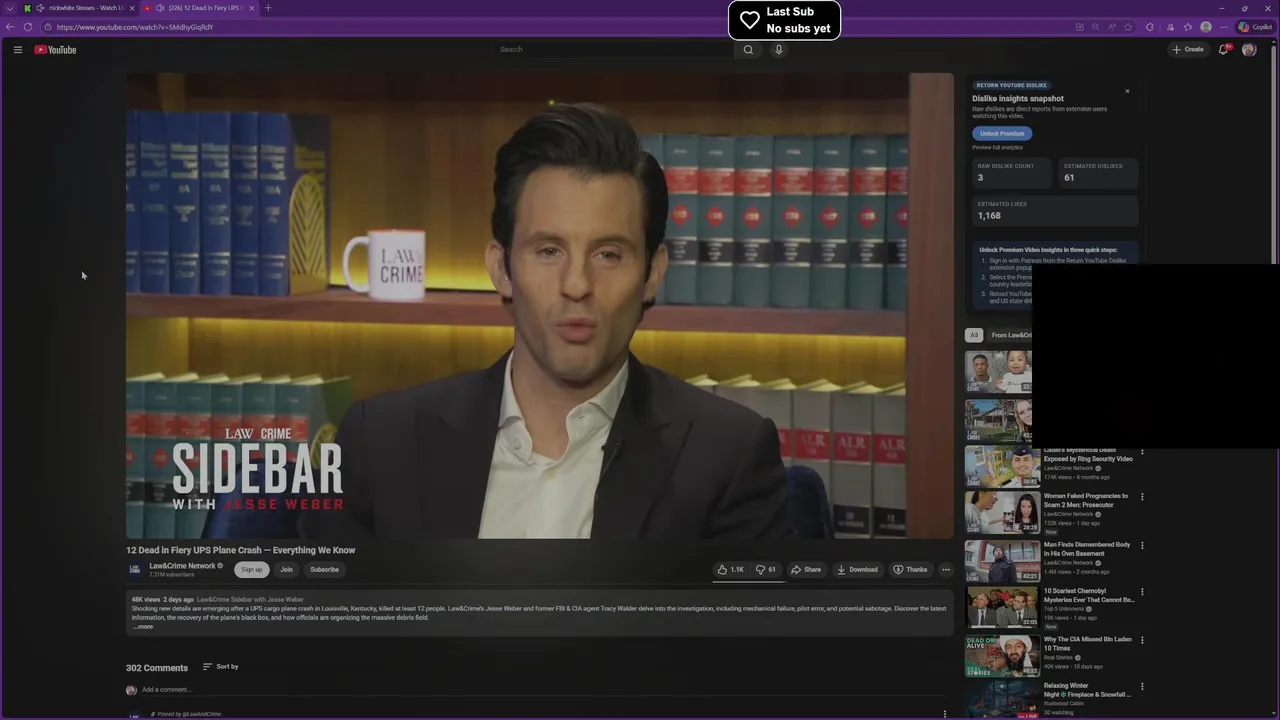Click the main video player
Image resolution: width=1280 pixels, height=720 pixels.
[x=540, y=306]
